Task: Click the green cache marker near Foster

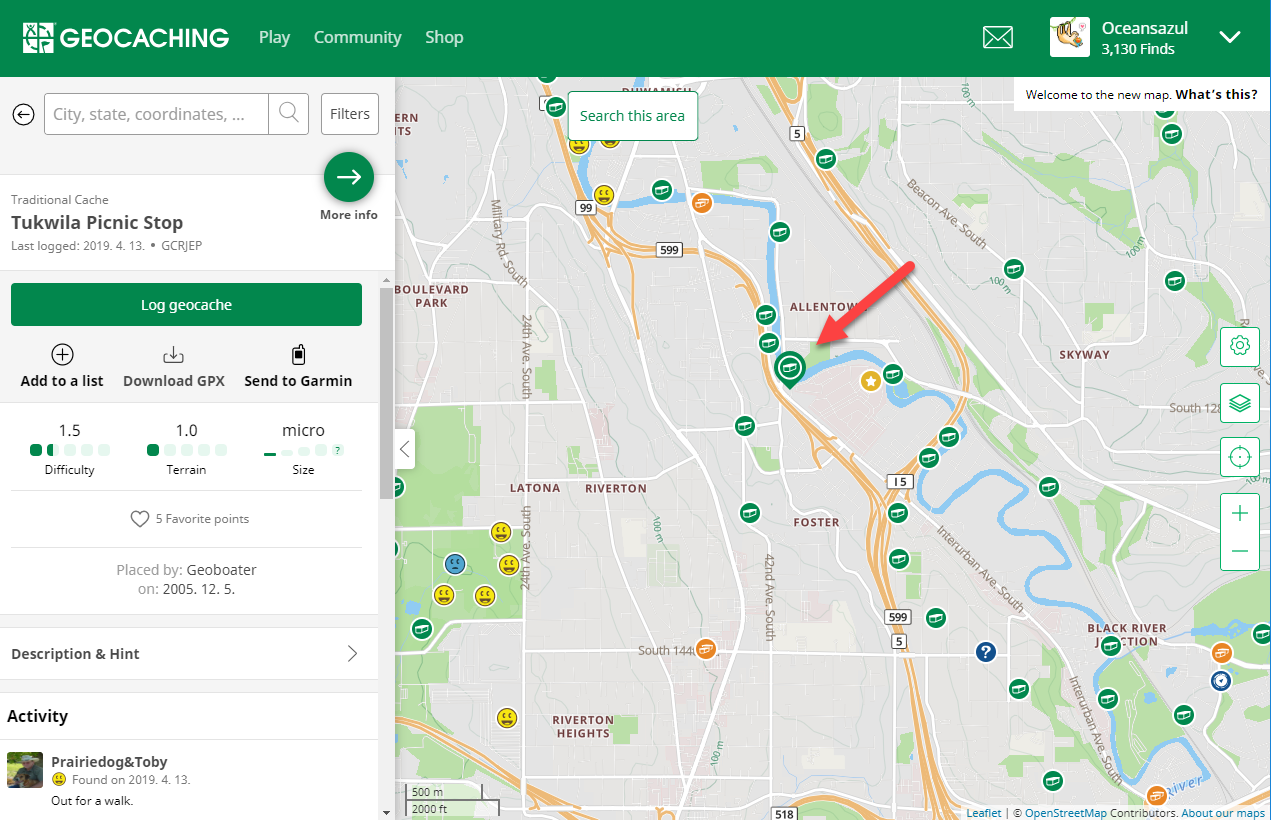Action: point(749,513)
